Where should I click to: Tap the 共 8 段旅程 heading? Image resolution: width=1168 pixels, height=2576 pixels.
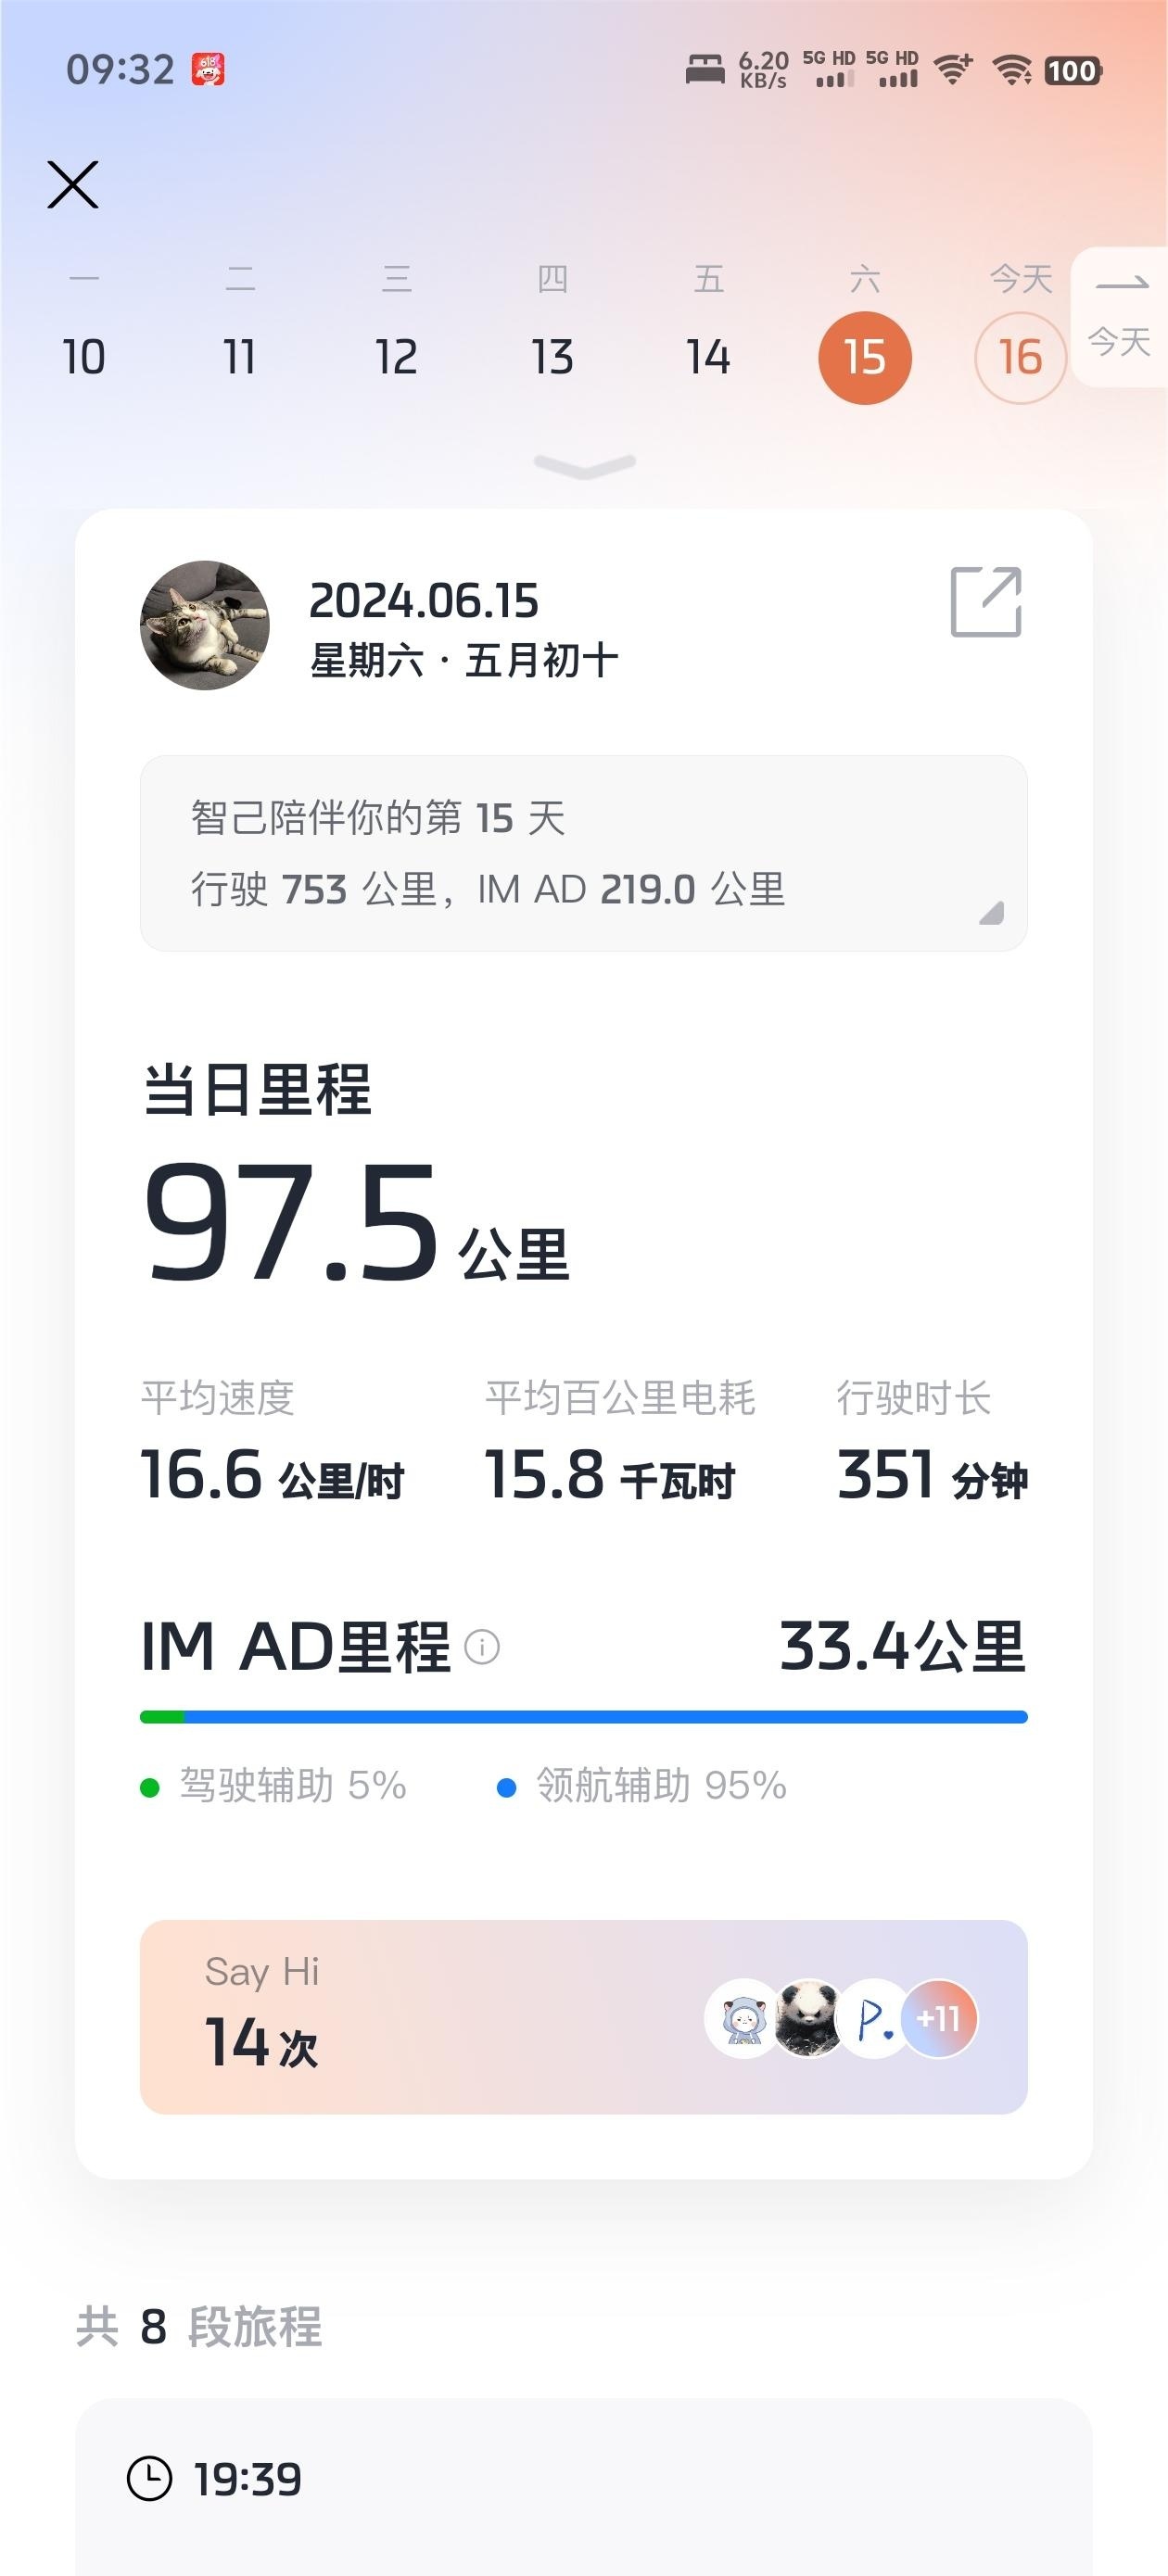coord(199,2327)
